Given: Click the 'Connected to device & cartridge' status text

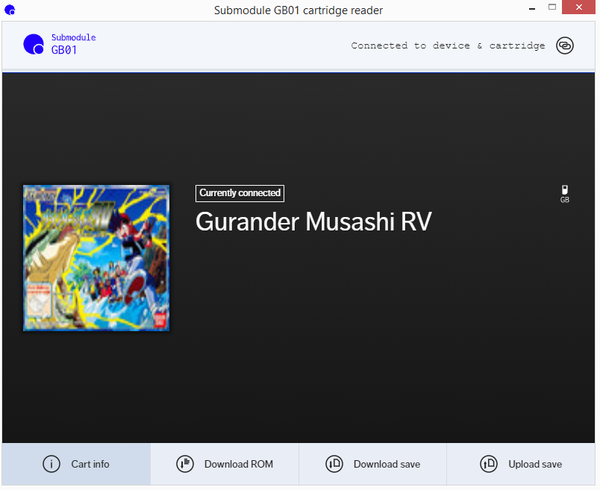Looking at the screenshot, I should pos(448,46).
